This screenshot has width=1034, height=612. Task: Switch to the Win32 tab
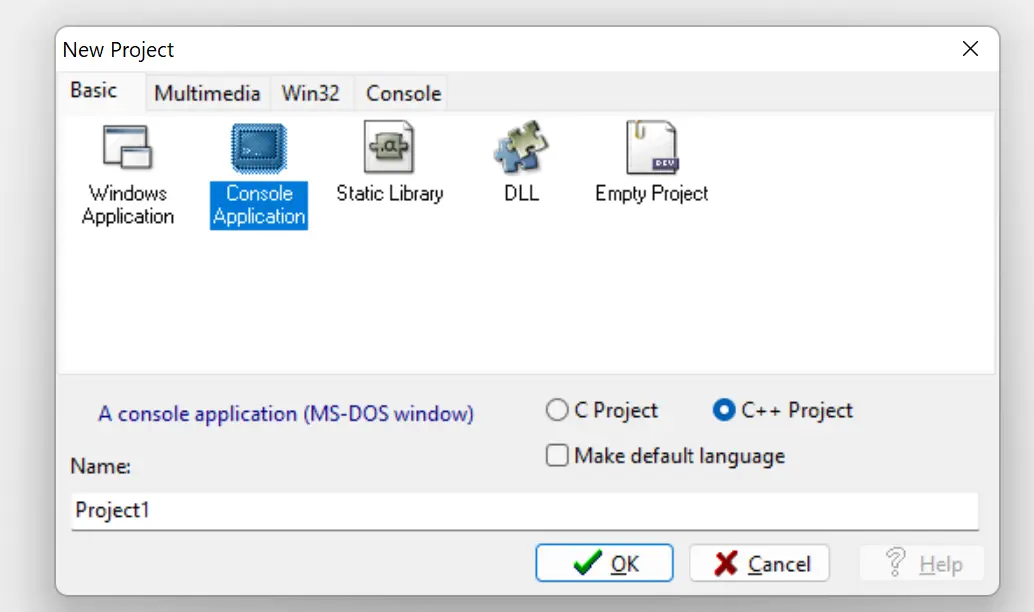pos(310,94)
